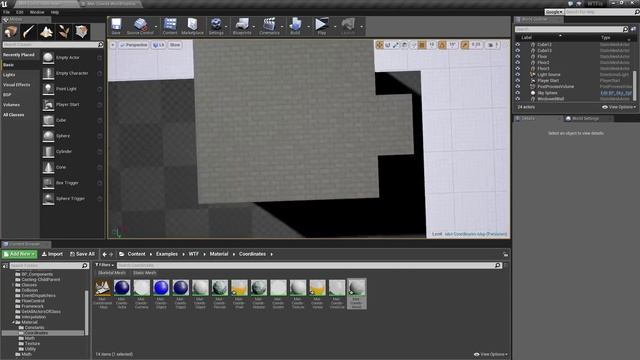
Task: Toggle visibility of Light Source actor
Action: (518, 75)
